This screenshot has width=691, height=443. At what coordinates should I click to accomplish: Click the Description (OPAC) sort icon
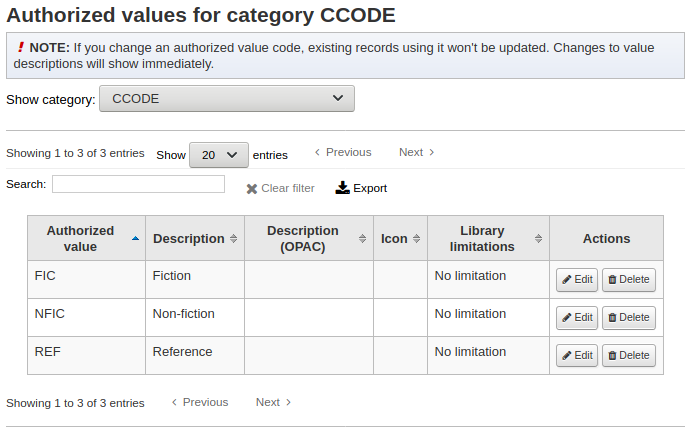tap(362, 239)
